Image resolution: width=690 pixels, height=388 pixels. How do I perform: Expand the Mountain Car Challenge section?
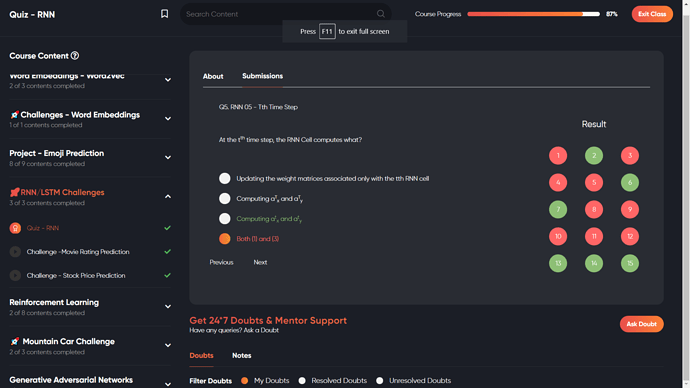point(168,345)
